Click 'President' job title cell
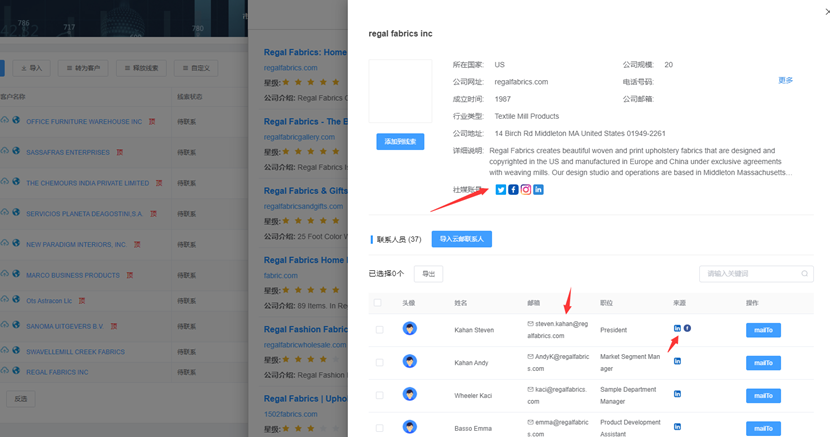Viewport: 830px width, 437px height. point(614,330)
